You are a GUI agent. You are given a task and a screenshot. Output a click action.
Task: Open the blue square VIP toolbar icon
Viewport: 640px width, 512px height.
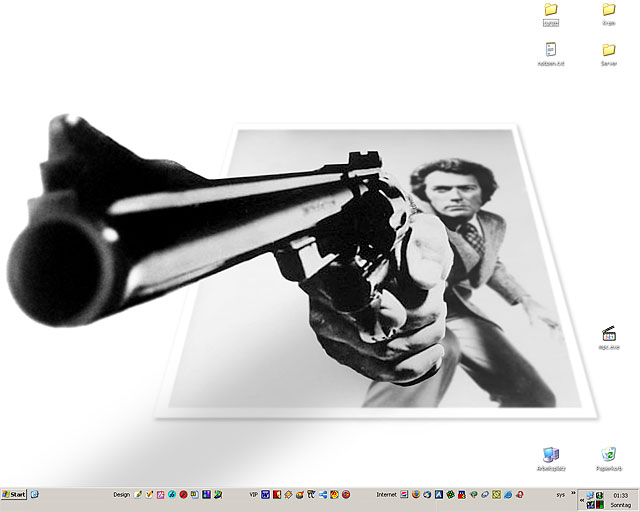pos(265,494)
